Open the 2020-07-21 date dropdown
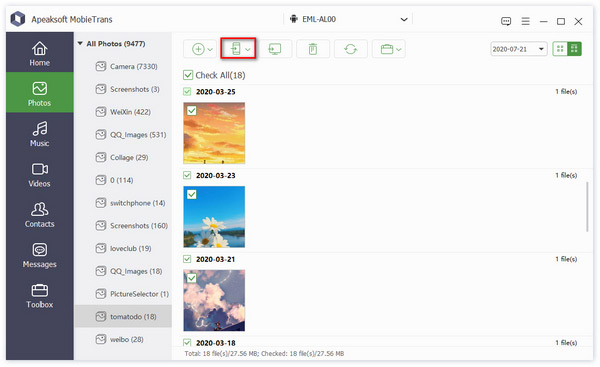600x367 pixels. tap(518, 49)
